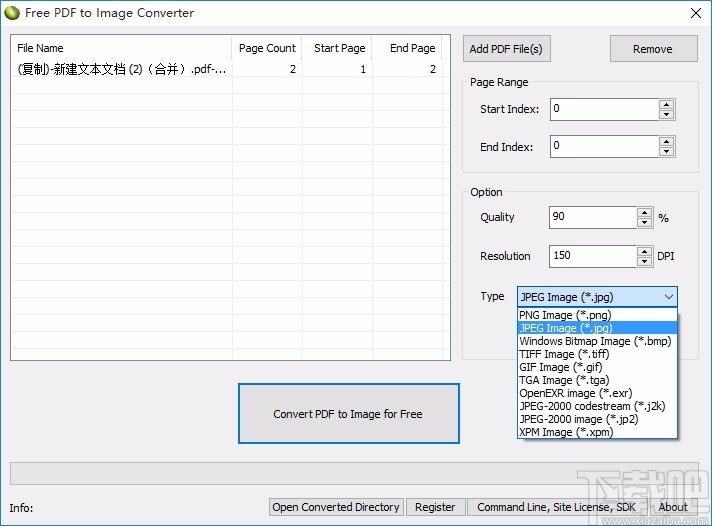Image resolution: width=712 pixels, height=526 pixels.
Task: Click the Register button
Action: click(x=435, y=507)
